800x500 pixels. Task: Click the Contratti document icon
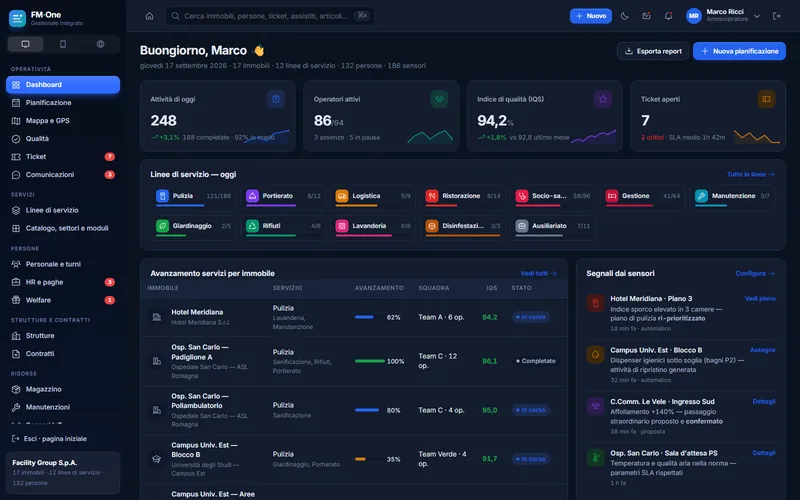tap(16, 354)
